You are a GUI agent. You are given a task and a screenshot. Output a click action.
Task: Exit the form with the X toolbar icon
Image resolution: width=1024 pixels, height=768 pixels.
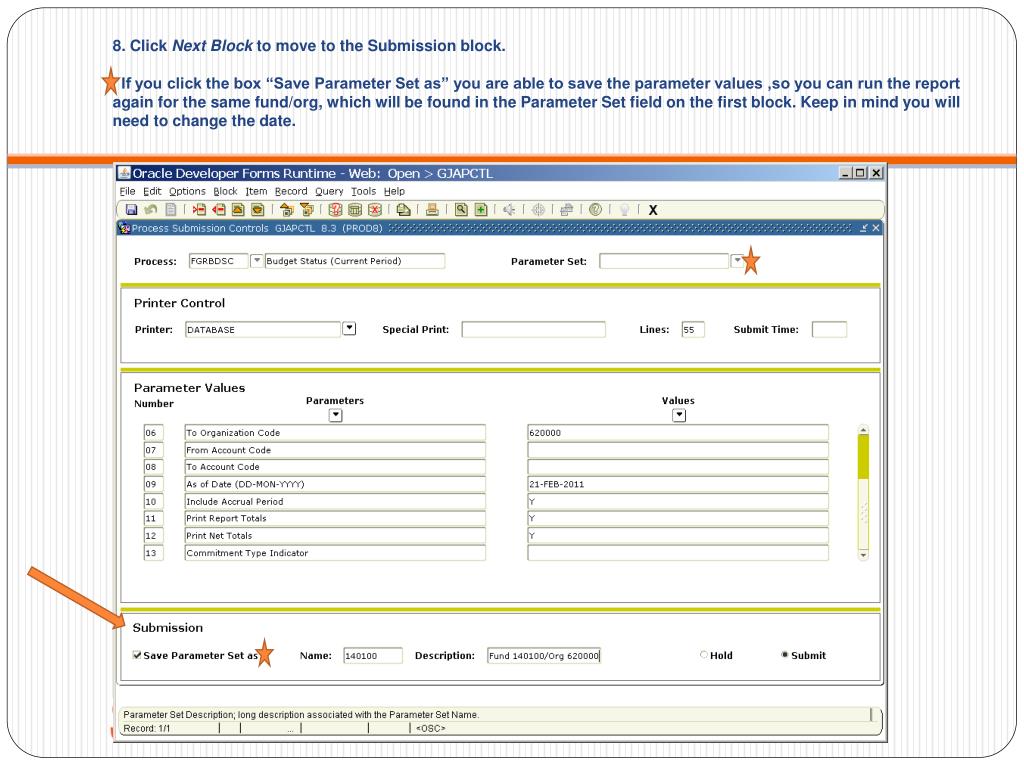tap(653, 210)
